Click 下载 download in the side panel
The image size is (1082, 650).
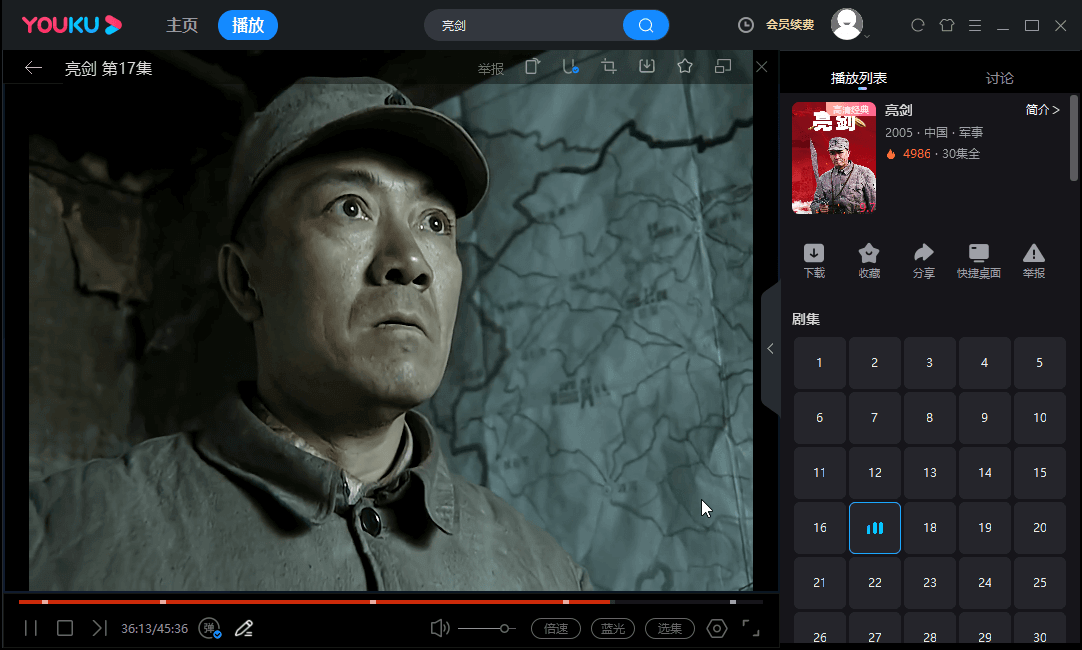tap(814, 262)
